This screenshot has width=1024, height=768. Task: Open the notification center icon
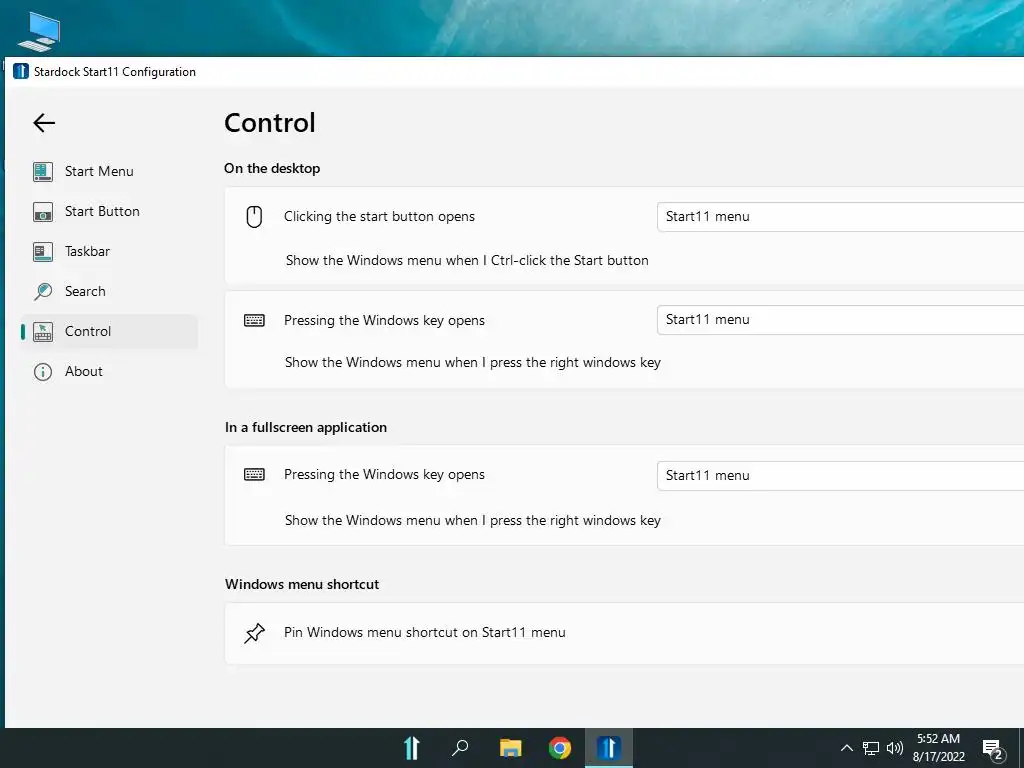click(993, 750)
